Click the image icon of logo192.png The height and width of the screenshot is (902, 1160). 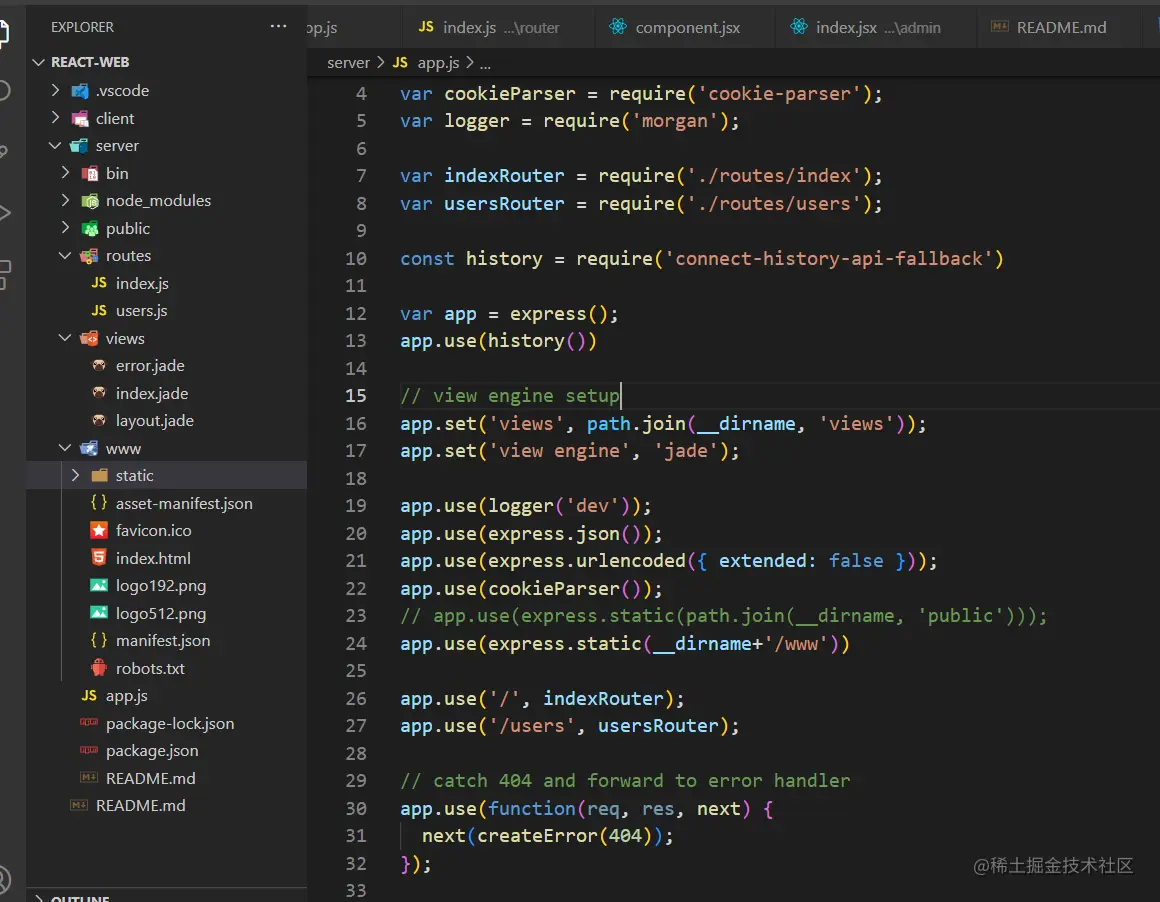click(x=99, y=585)
